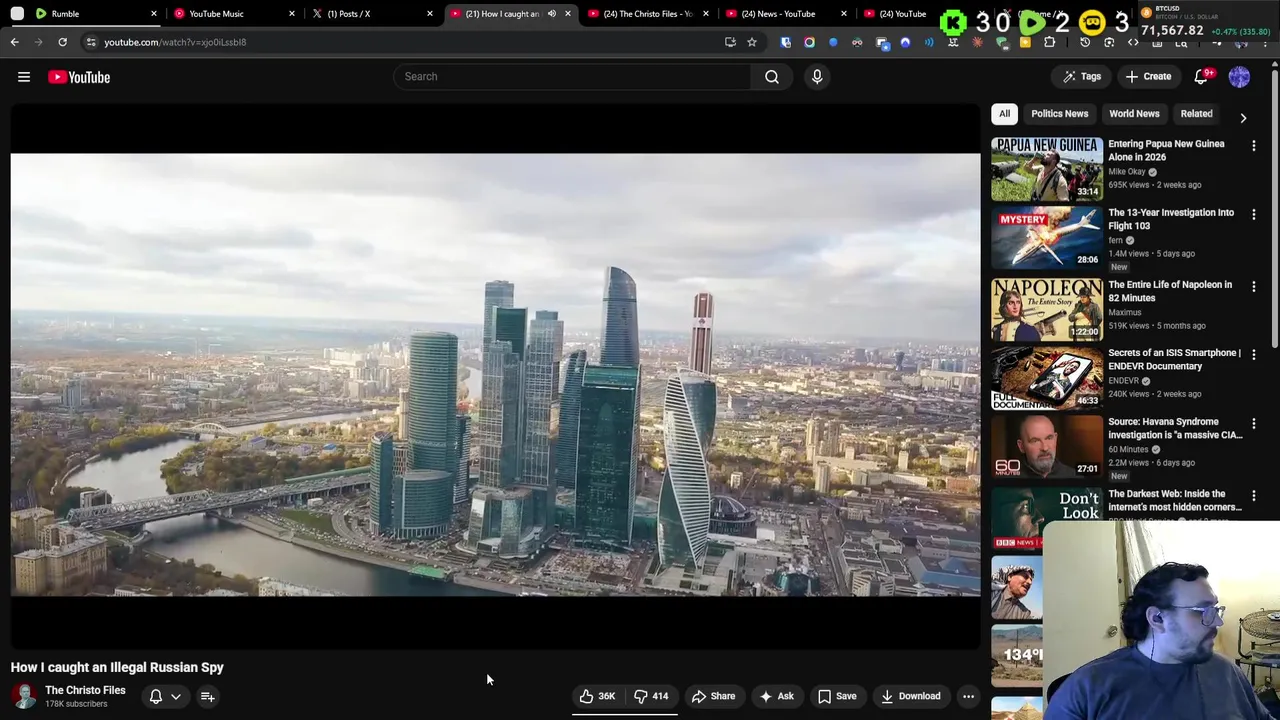1280x720 pixels.
Task: Open the account avatar menu
Action: [x=1239, y=76]
